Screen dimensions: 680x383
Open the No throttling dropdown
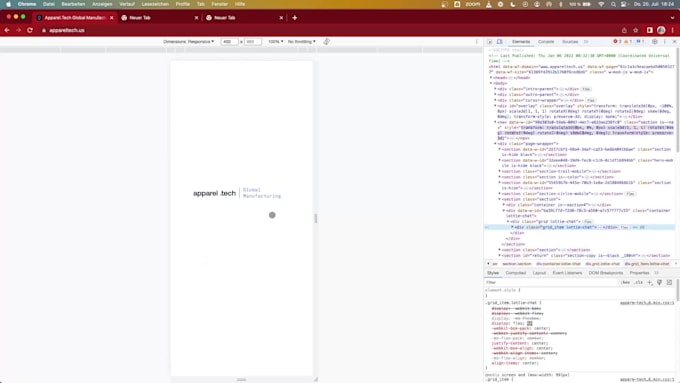click(301, 42)
